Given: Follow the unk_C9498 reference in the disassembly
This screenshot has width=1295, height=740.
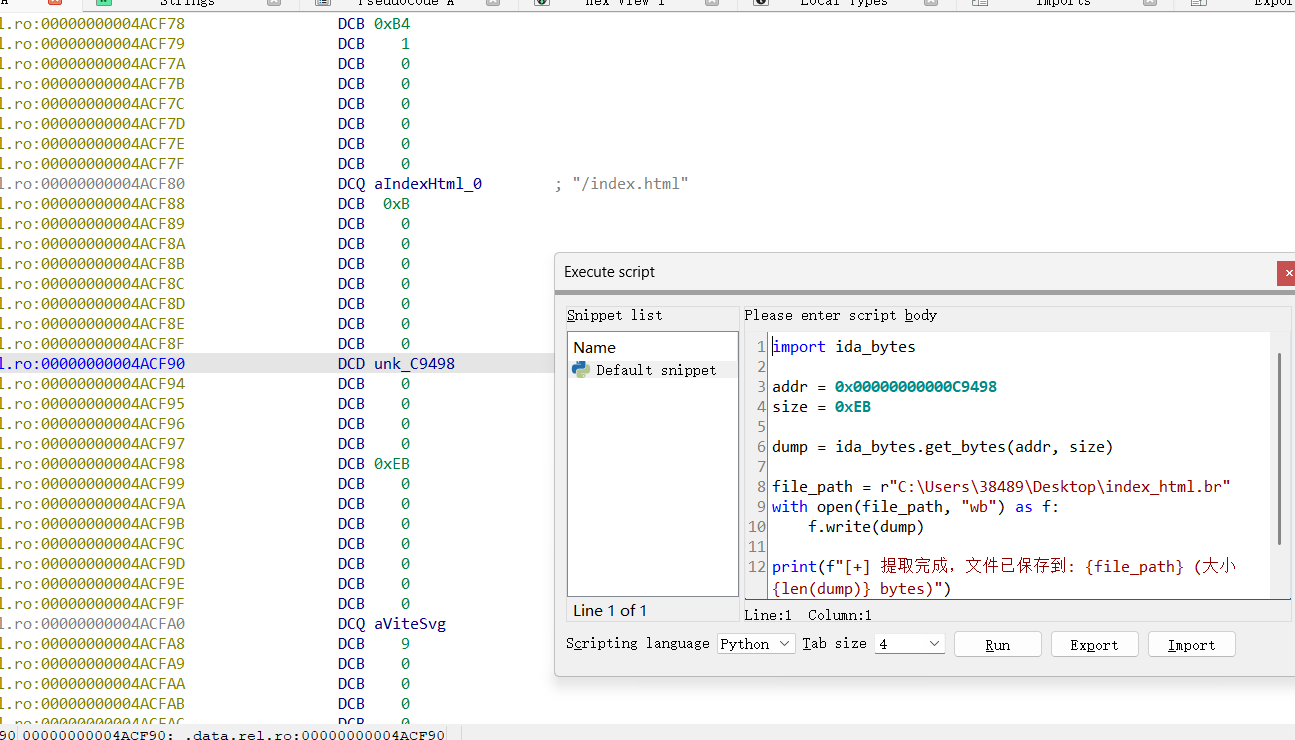Looking at the screenshot, I should [414, 364].
